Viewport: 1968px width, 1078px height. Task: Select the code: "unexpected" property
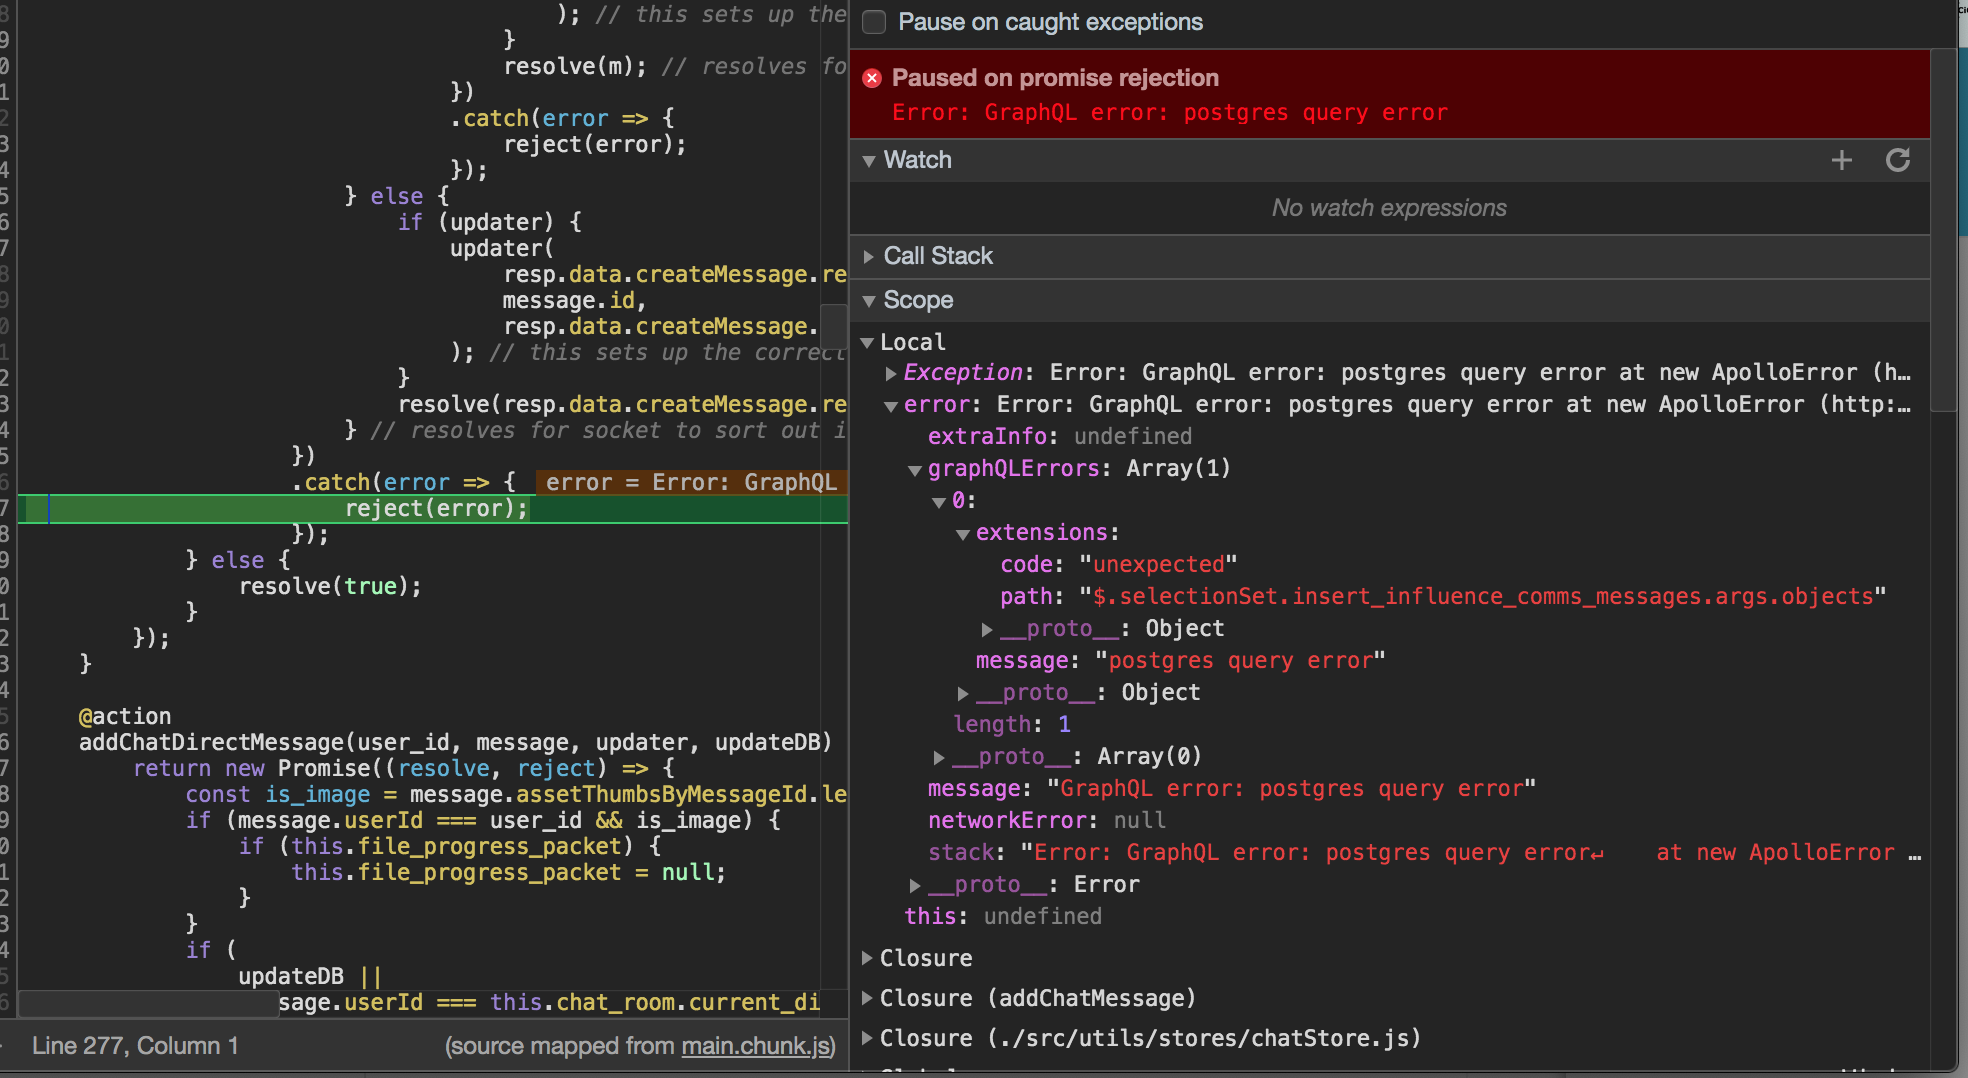[1119, 564]
